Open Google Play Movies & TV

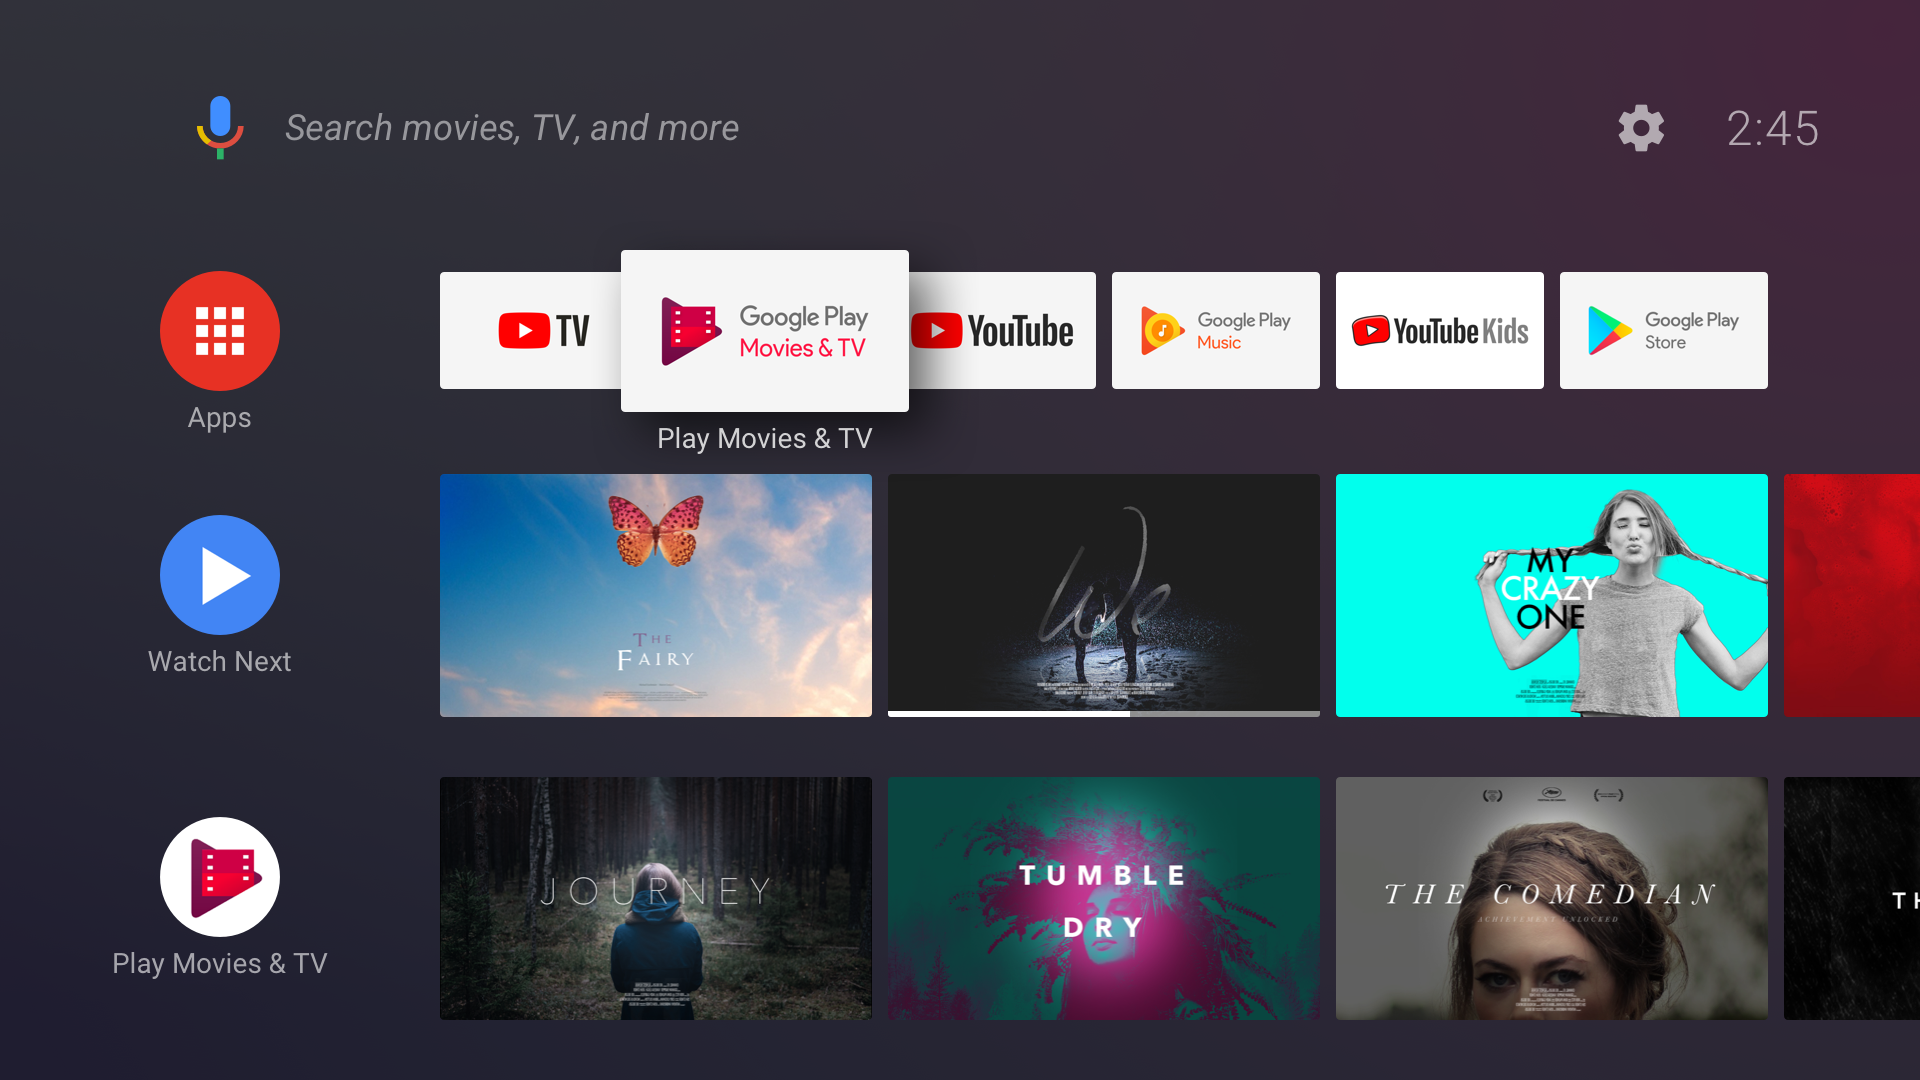(764, 331)
